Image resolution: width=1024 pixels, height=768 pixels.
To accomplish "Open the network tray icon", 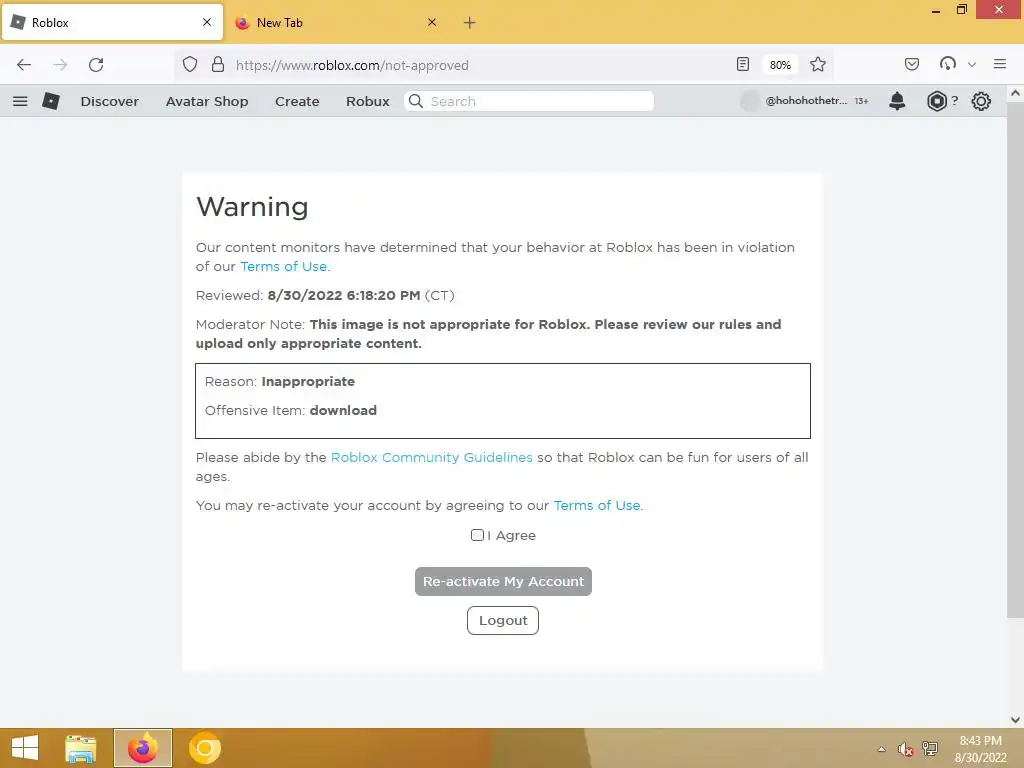I will click(x=930, y=748).
